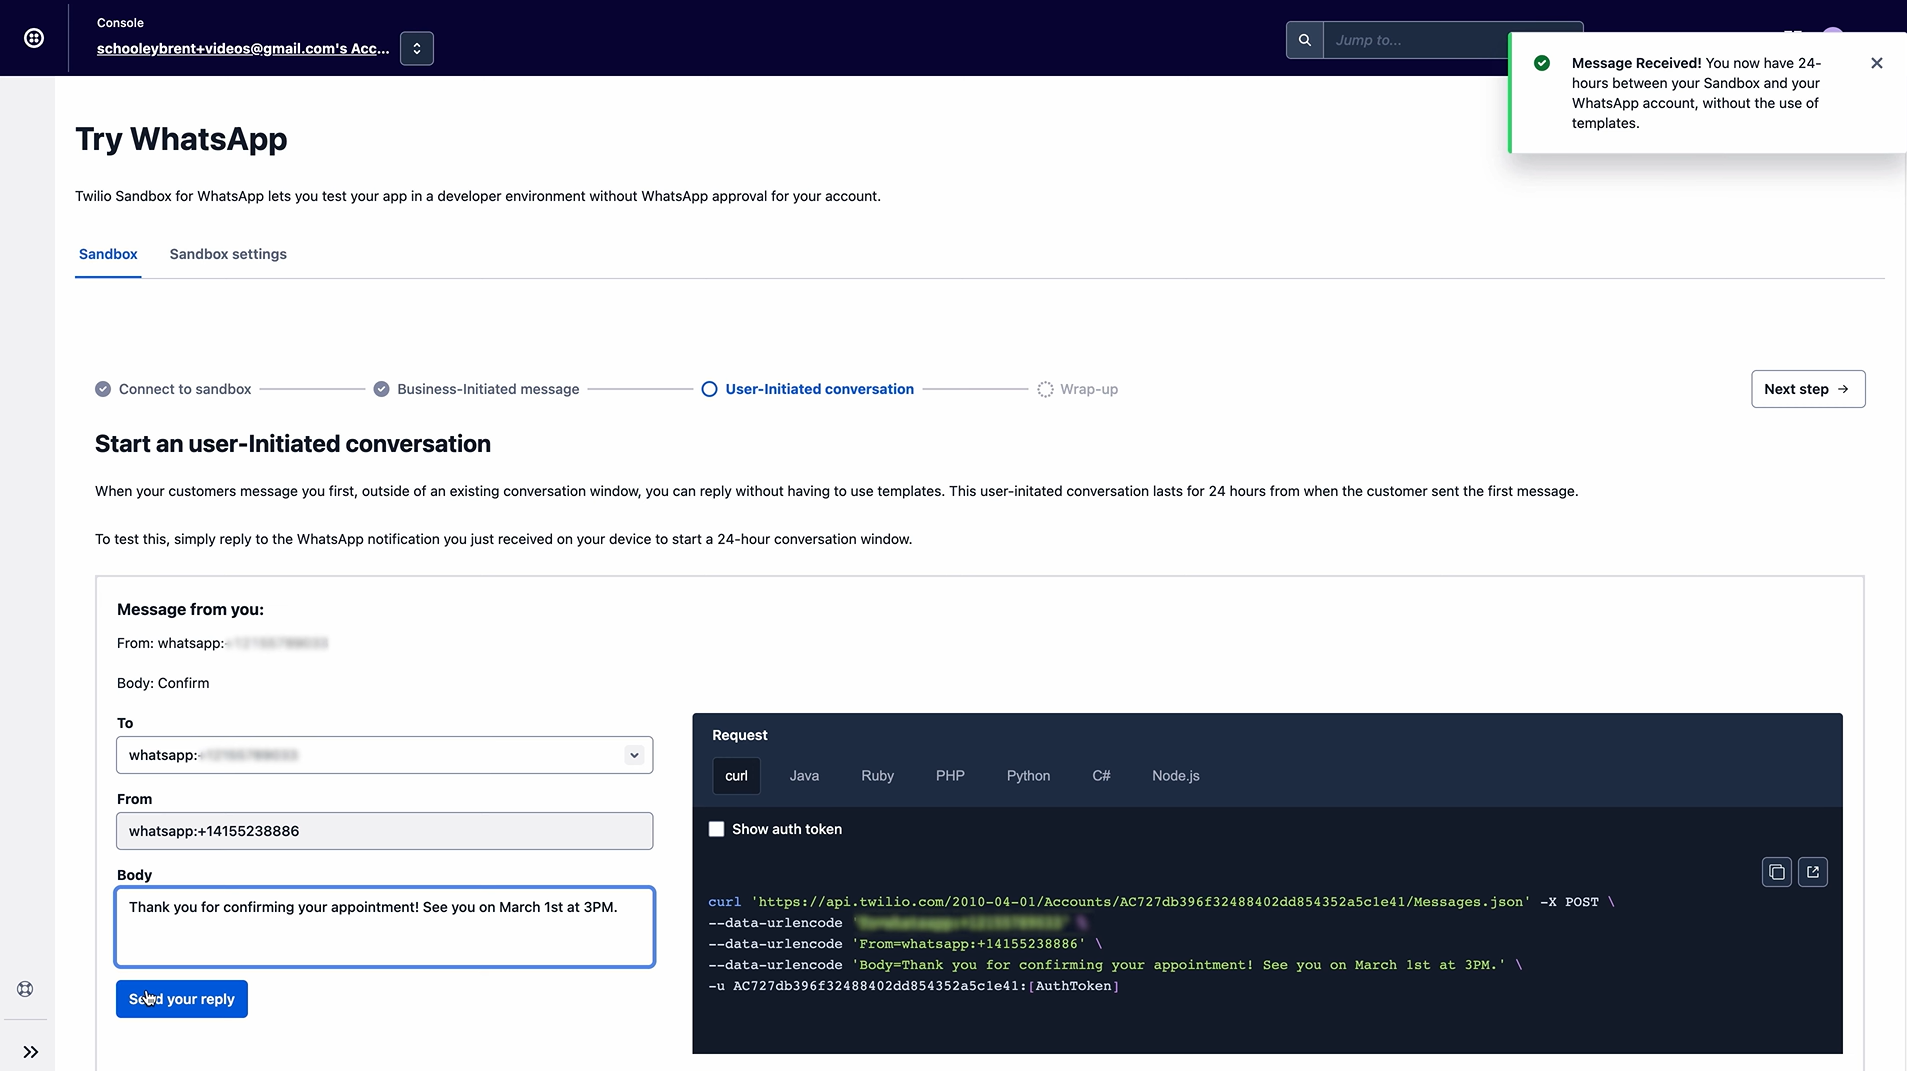This screenshot has height=1071, width=1907.
Task: Select the curl code tab
Action: (x=736, y=776)
